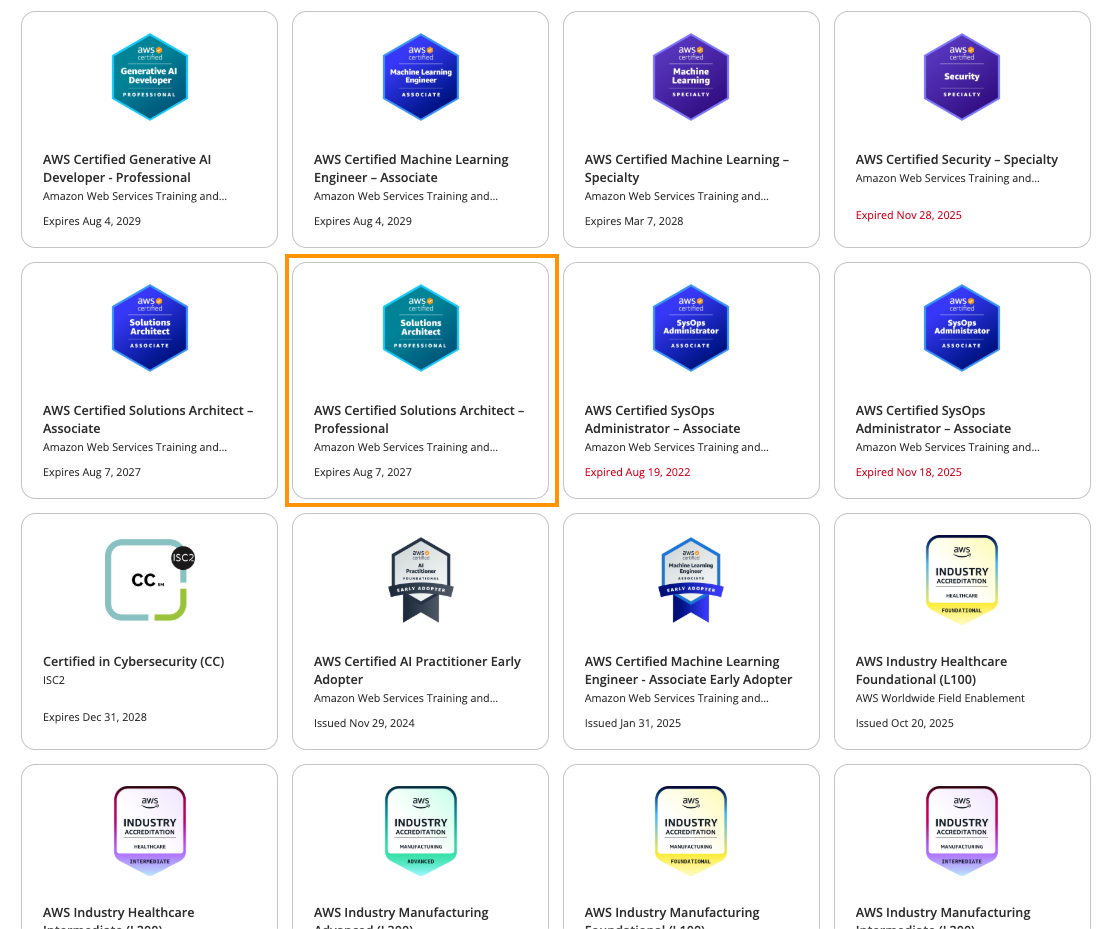This screenshot has width=1100, height=929.
Task: Open the Solutions Architect Associate badge image
Action: [149, 328]
